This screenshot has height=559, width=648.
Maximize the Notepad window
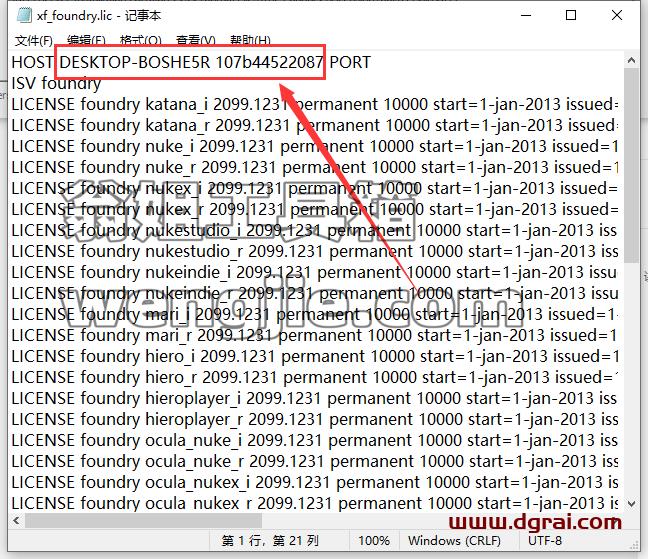571,15
